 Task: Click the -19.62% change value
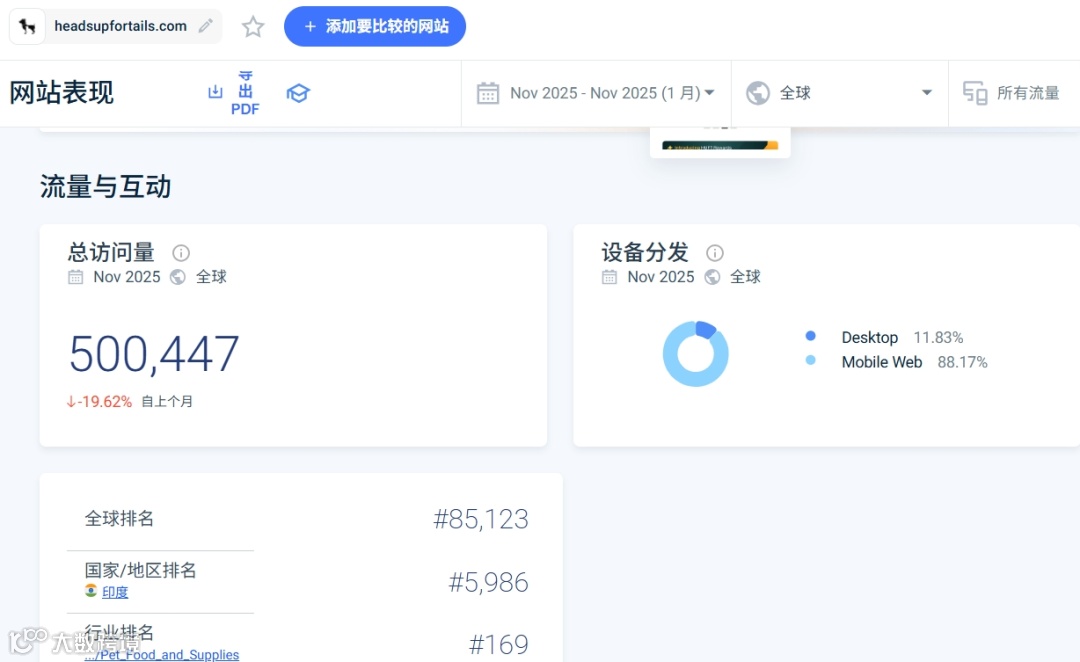pos(99,402)
